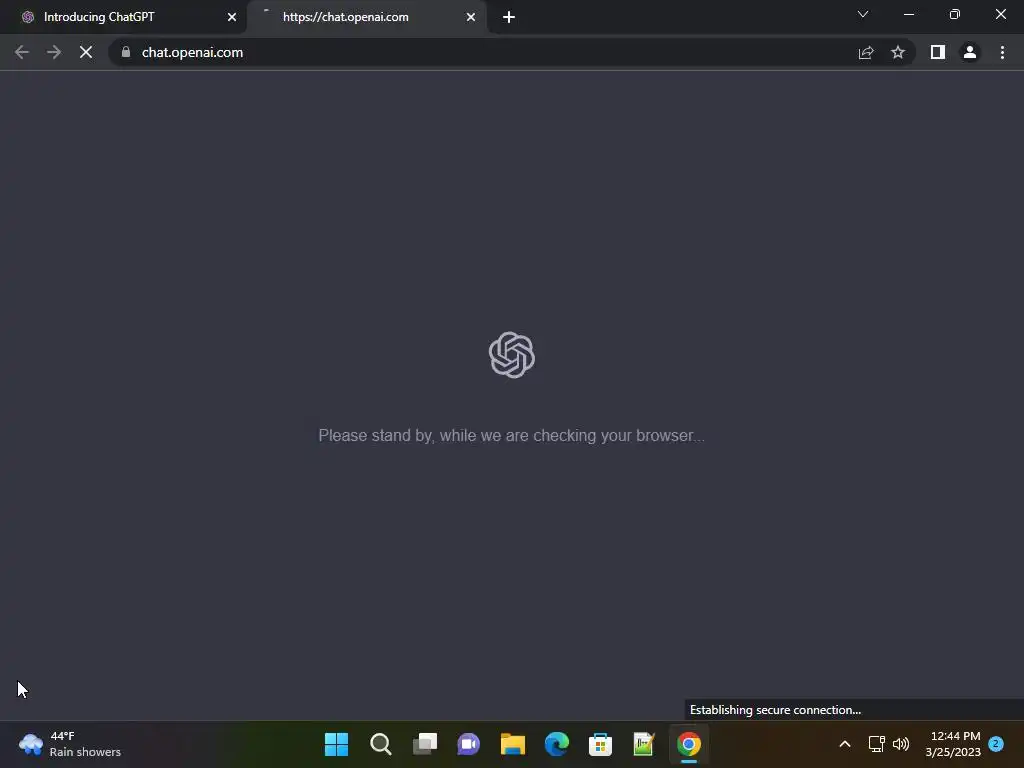The width and height of the screenshot is (1024, 768).
Task: Open the volume control in system tray
Action: click(901, 744)
